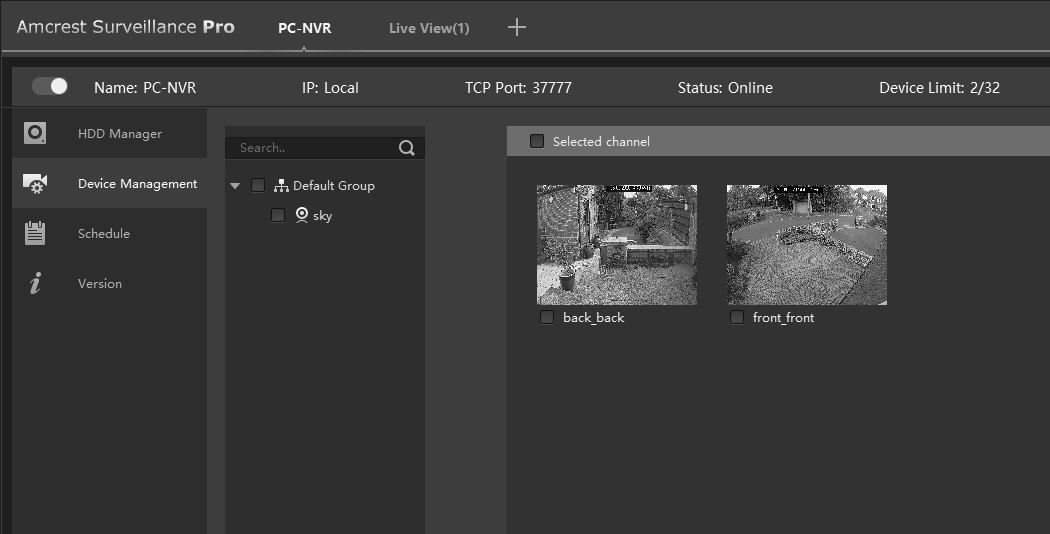
Task: Tick the Selected channel checkbox
Action: coord(536,141)
